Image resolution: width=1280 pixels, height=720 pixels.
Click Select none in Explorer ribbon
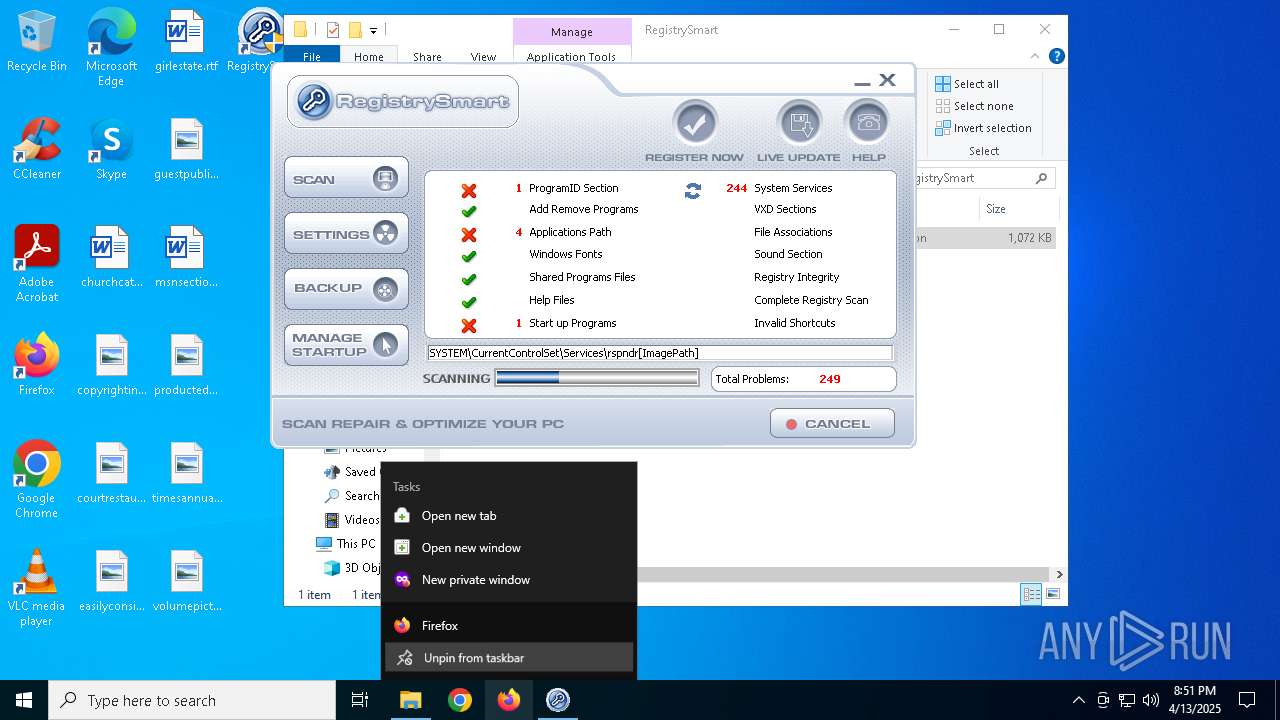click(x=974, y=106)
